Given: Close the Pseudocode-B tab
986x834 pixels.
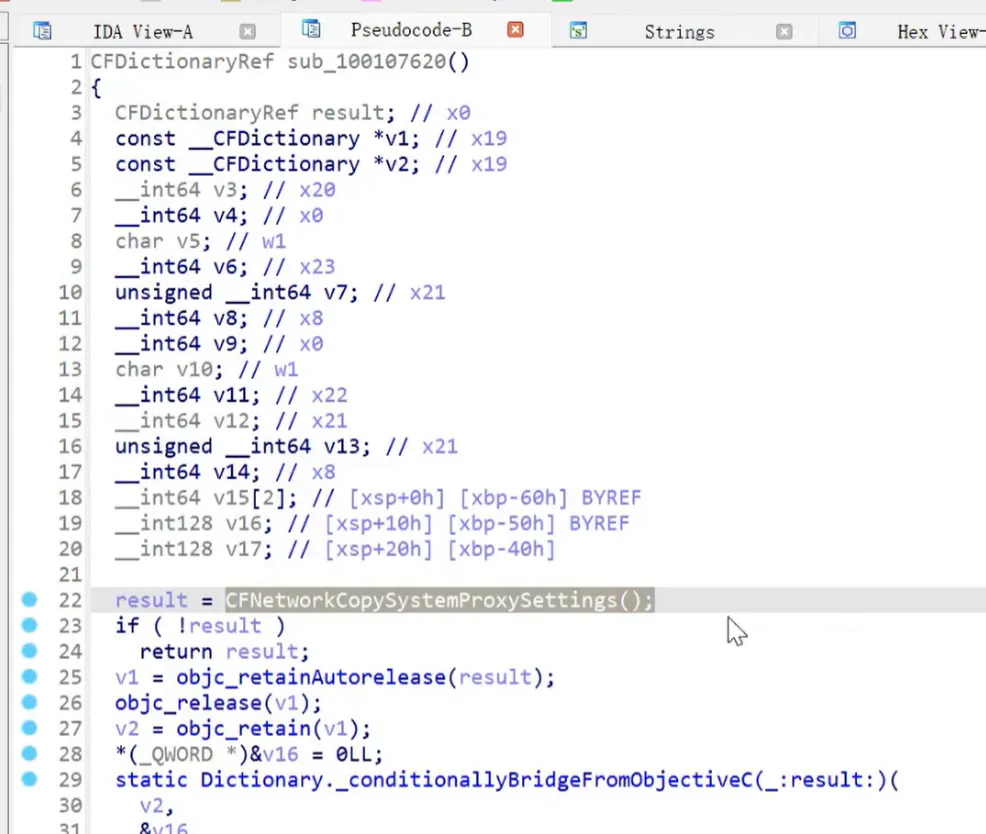Looking at the screenshot, I should pyautogui.click(x=516, y=30).
